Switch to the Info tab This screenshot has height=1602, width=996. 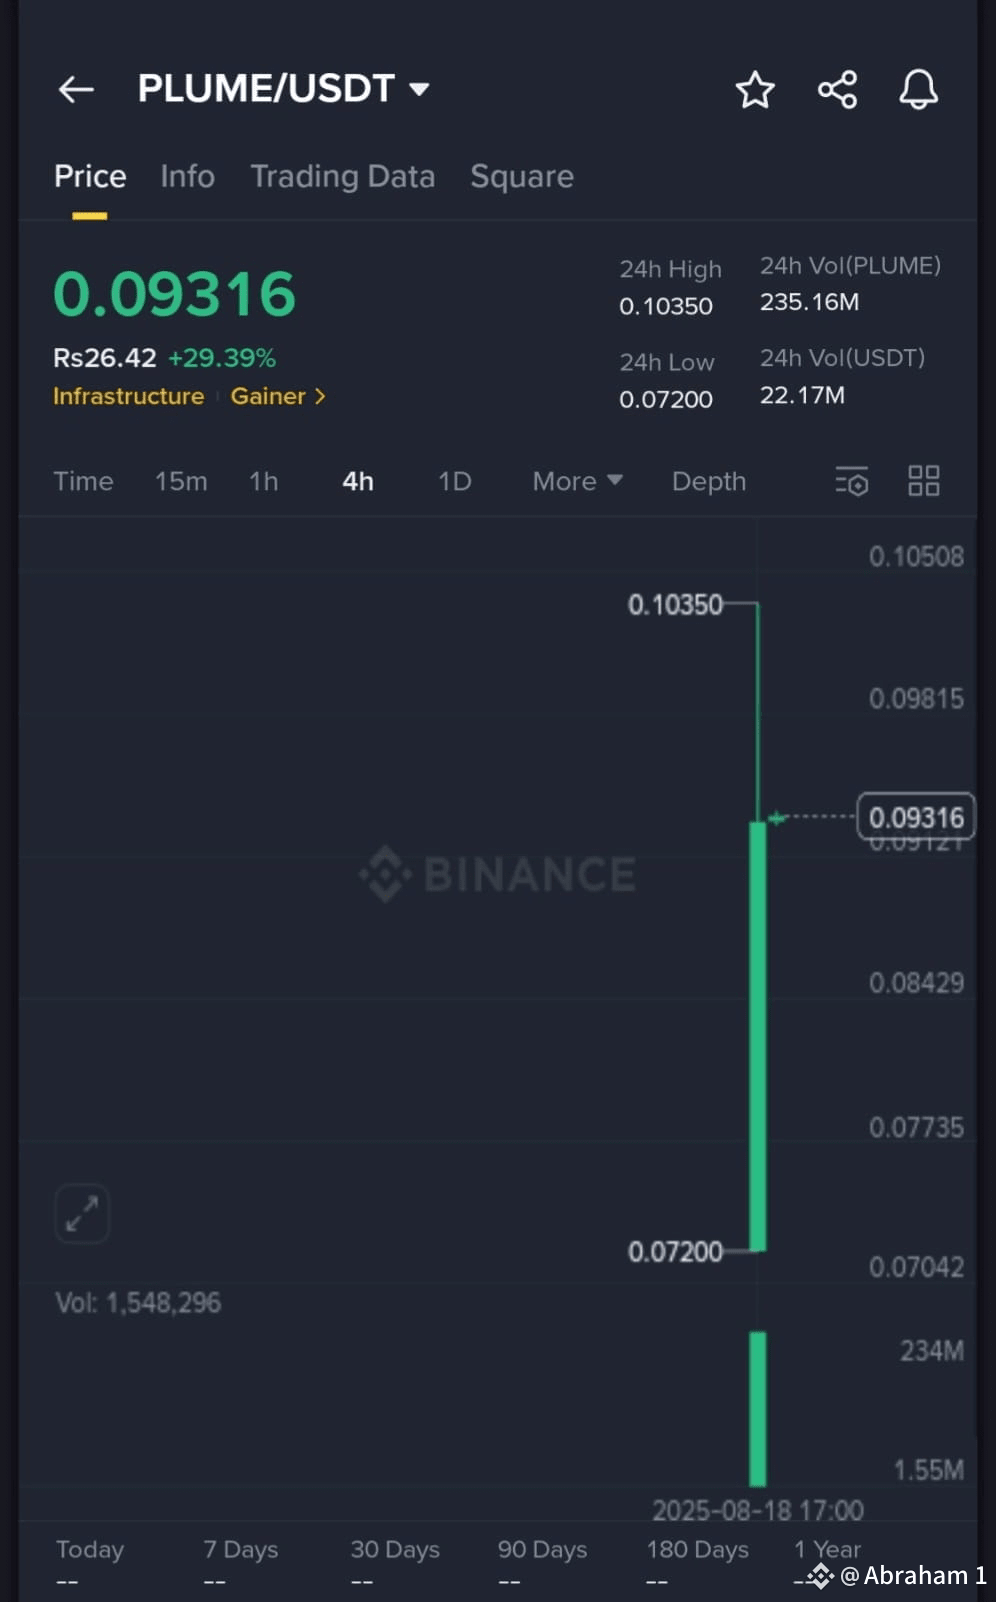[187, 176]
